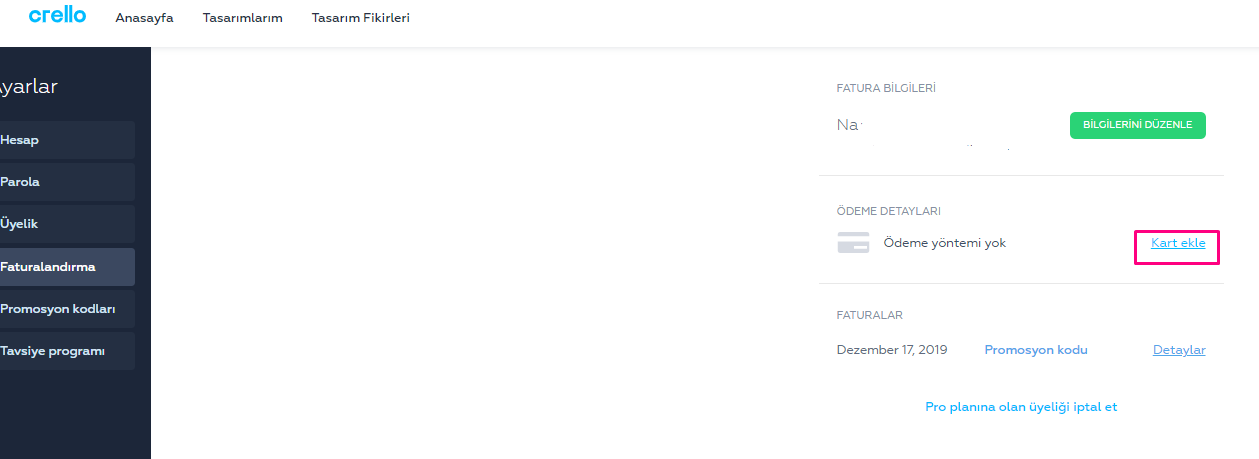
Task: Click Pro planına olan üyeliği iptal et
Action: pyautogui.click(x=1021, y=407)
